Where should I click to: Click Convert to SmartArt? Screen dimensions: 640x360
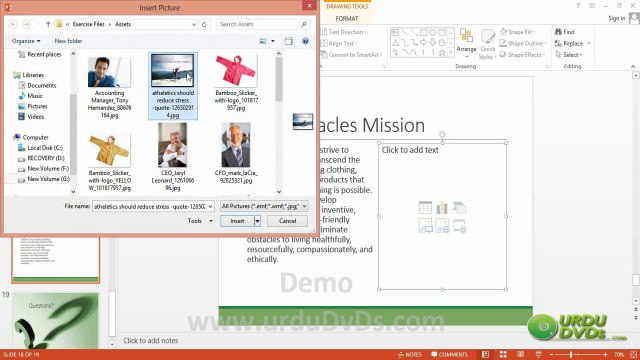click(x=352, y=55)
